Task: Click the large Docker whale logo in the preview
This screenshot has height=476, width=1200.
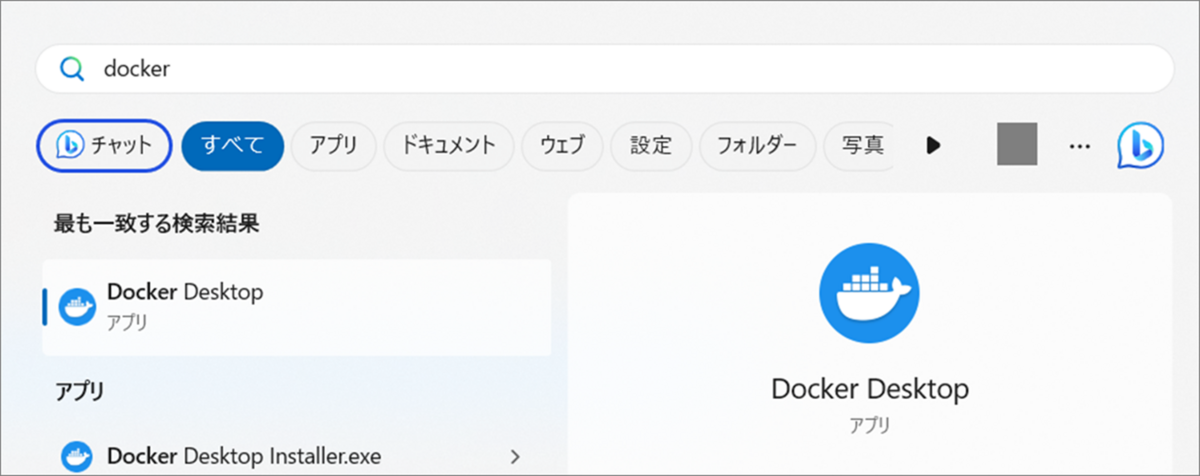Action: 869,292
